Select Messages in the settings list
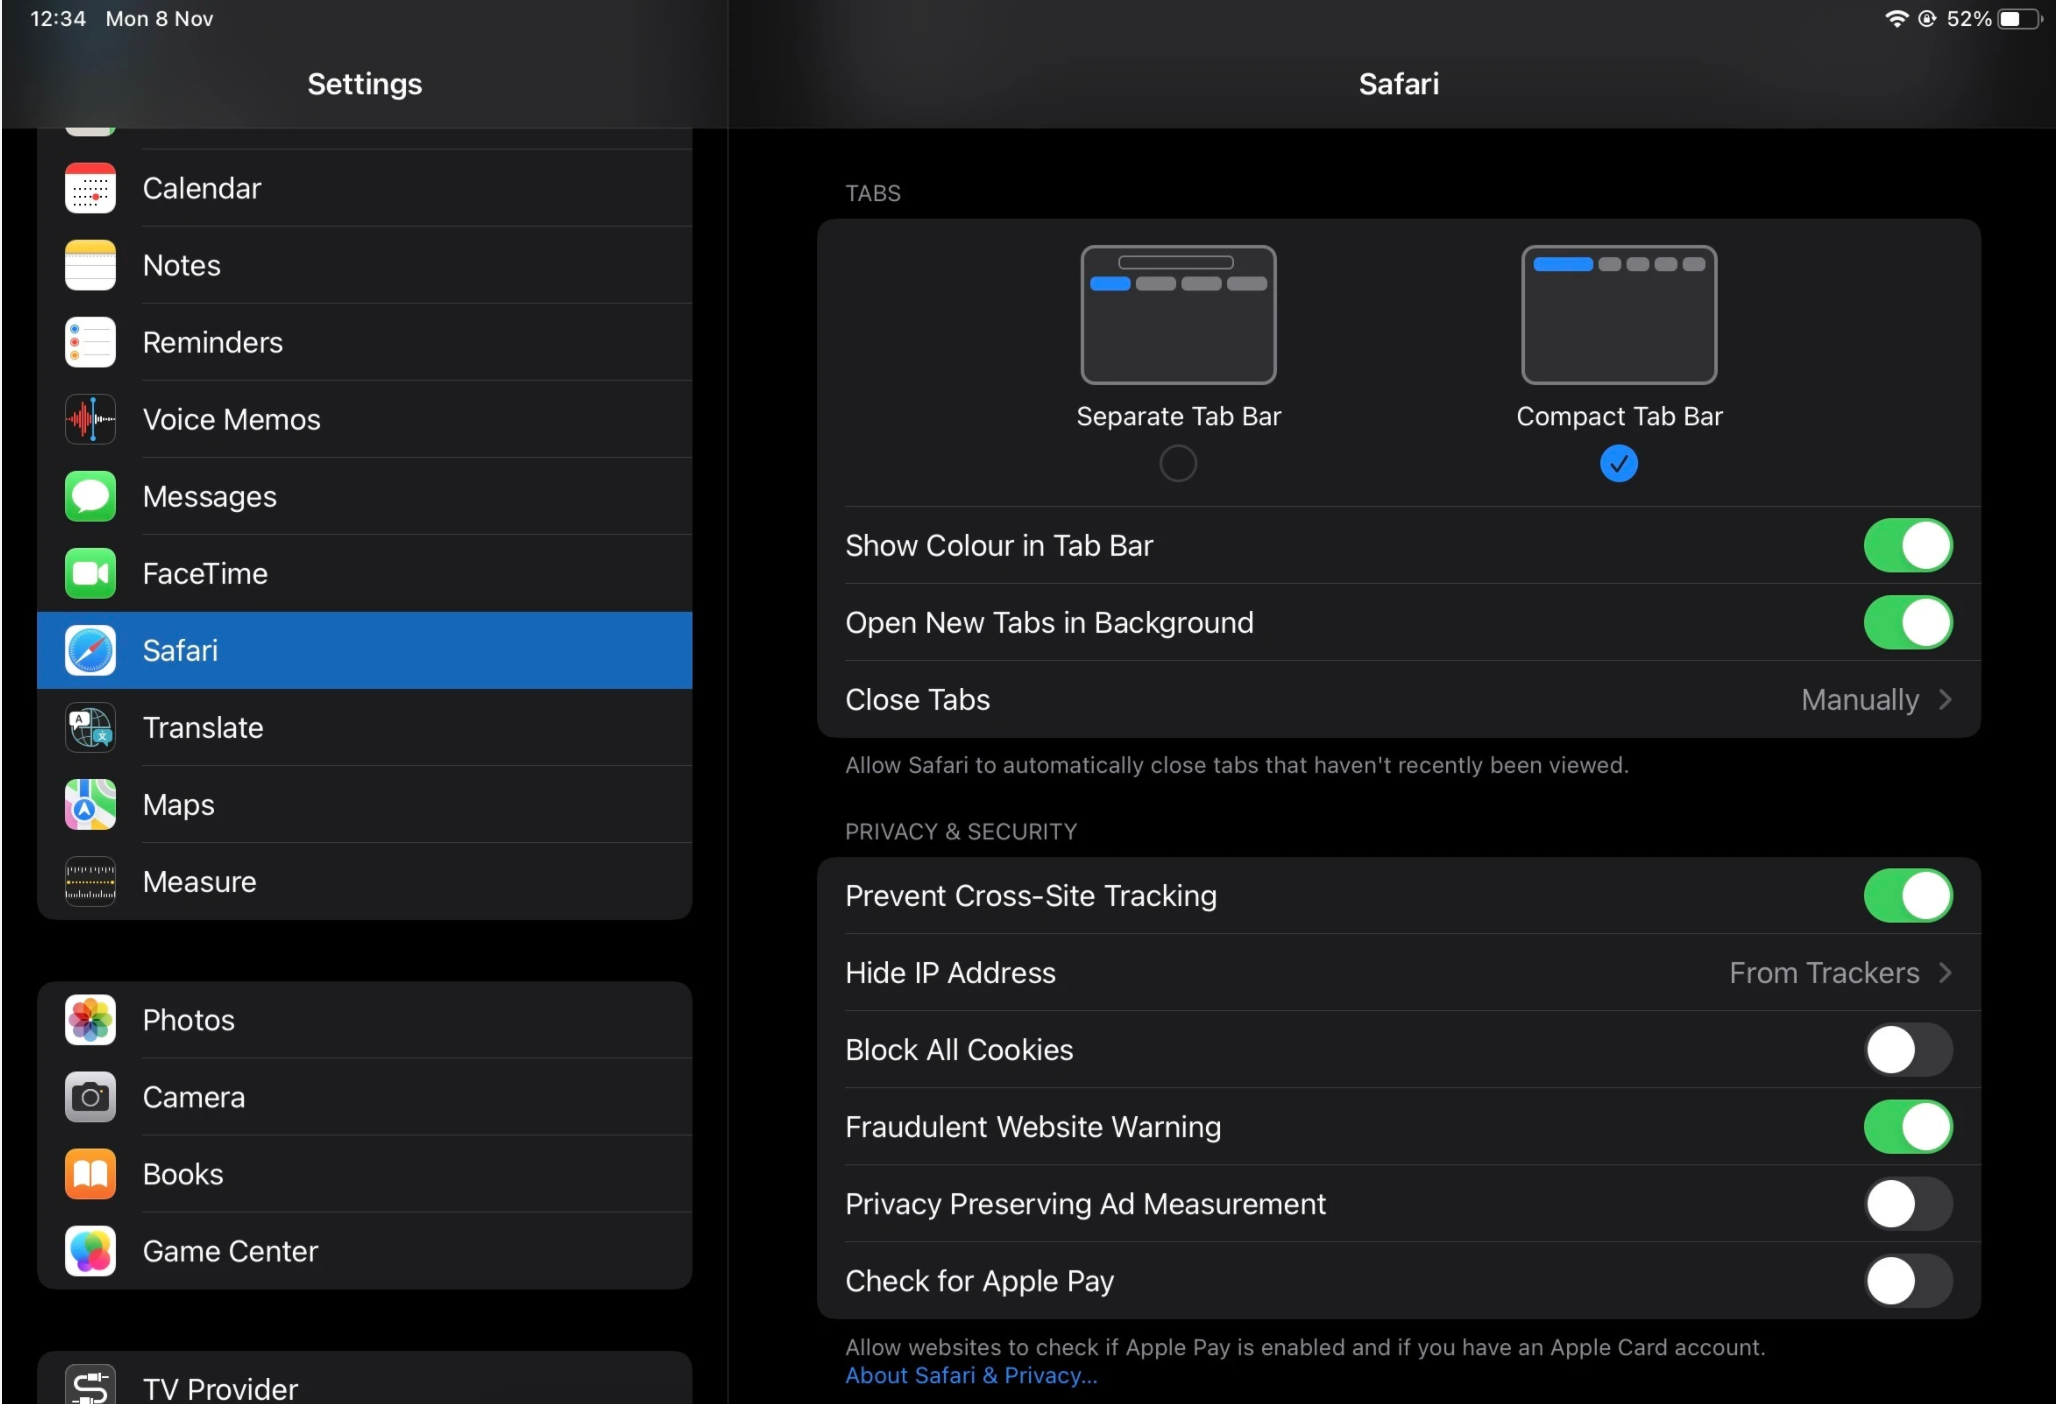Image resolution: width=2056 pixels, height=1404 pixels. [209, 497]
